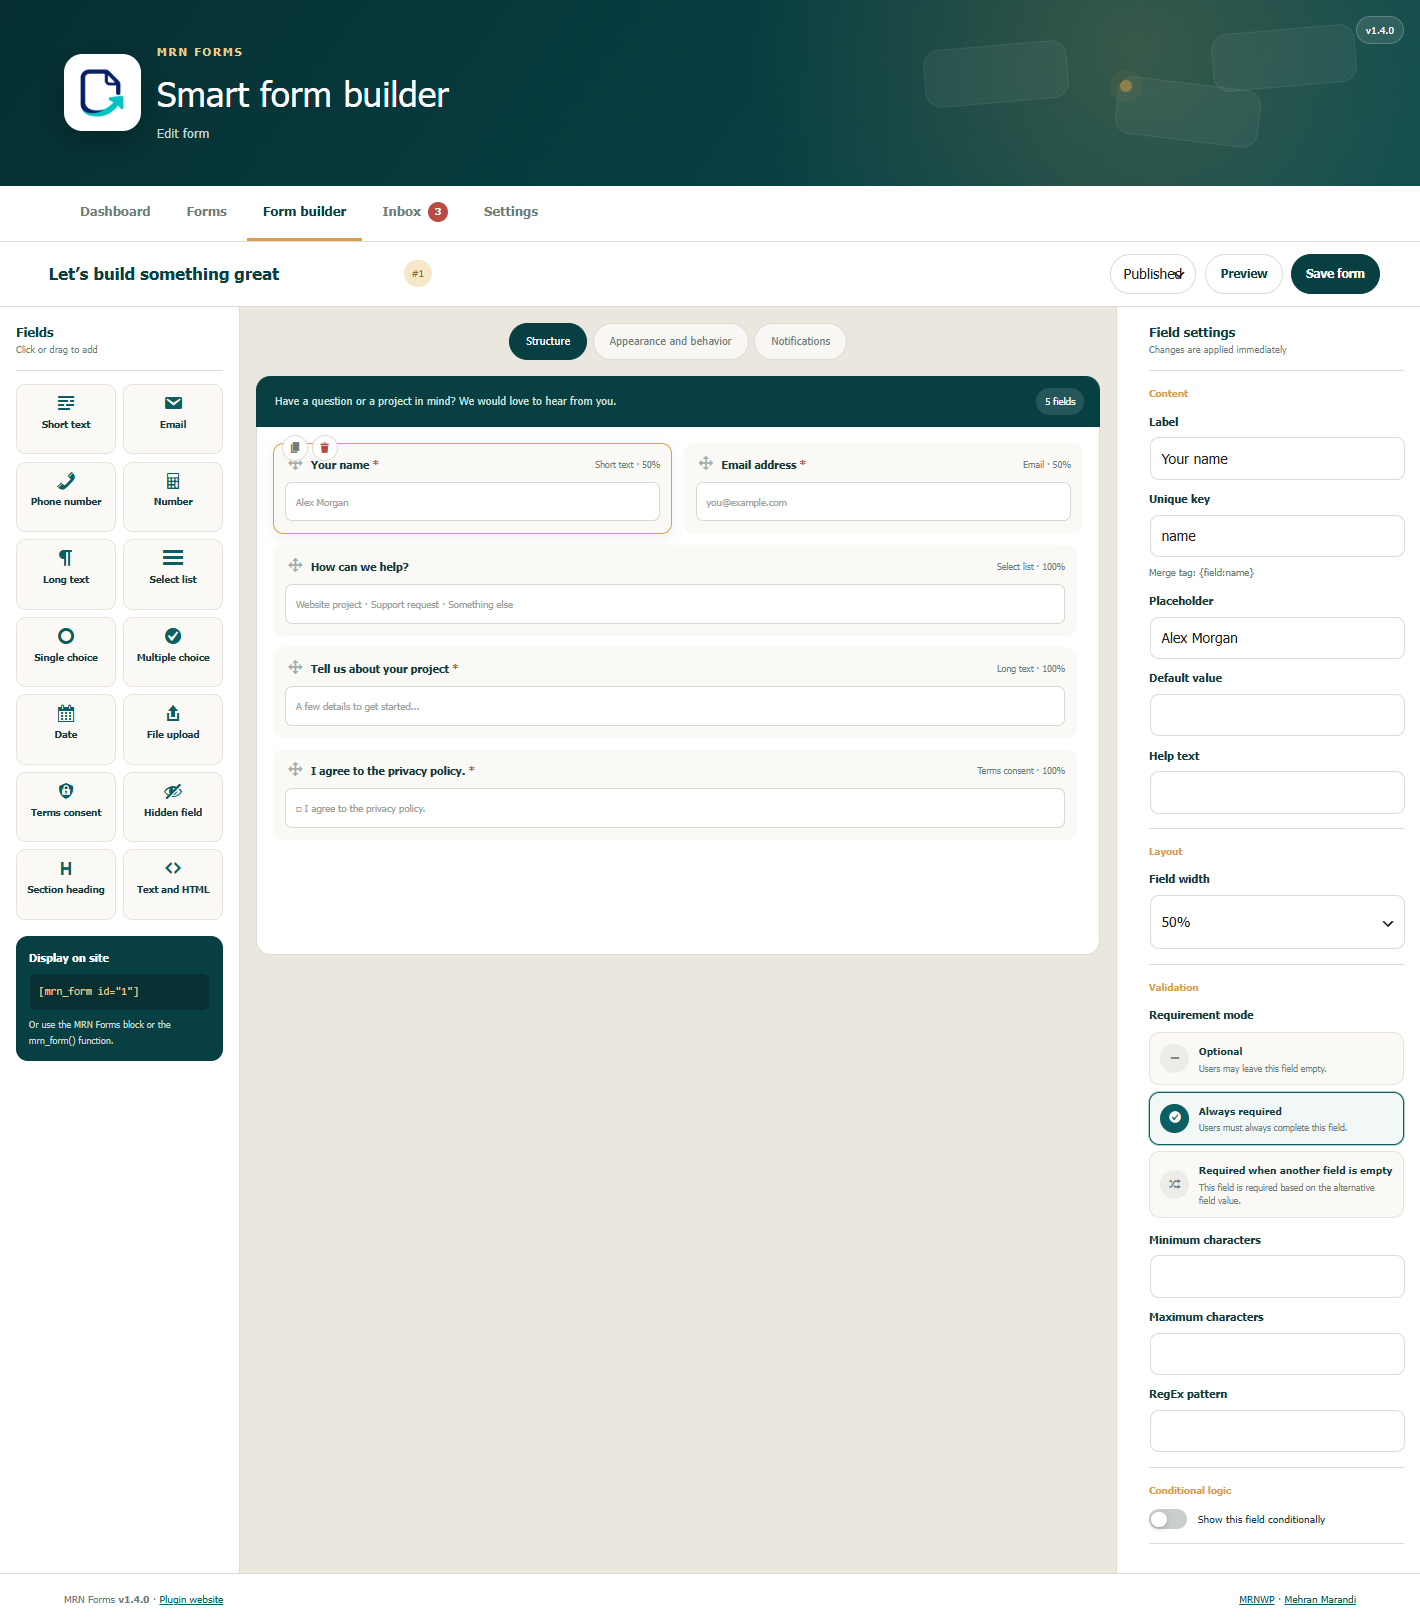The width and height of the screenshot is (1420, 1624).
Task: Duplicate the Your name field
Action: 295,447
